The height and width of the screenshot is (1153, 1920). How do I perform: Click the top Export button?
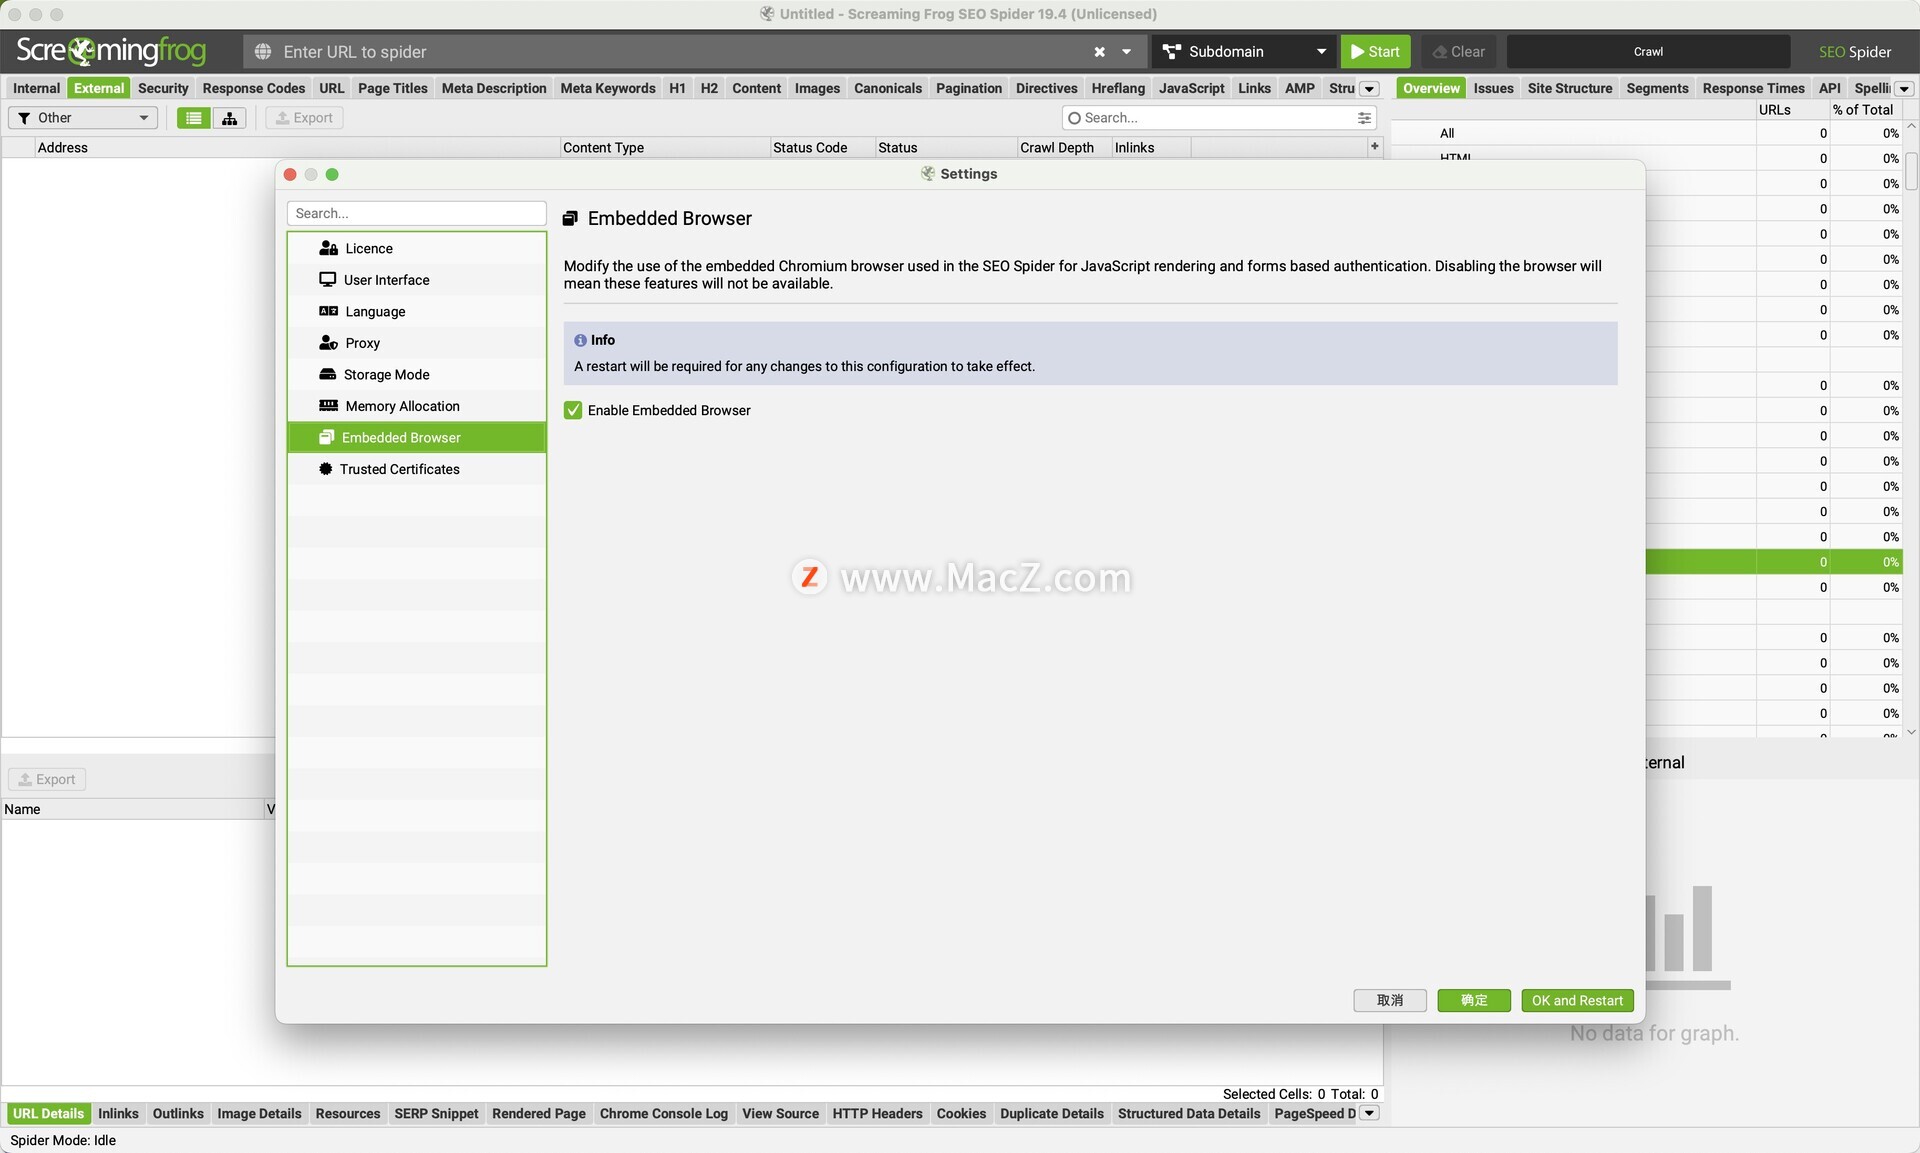(x=304, y=118)
